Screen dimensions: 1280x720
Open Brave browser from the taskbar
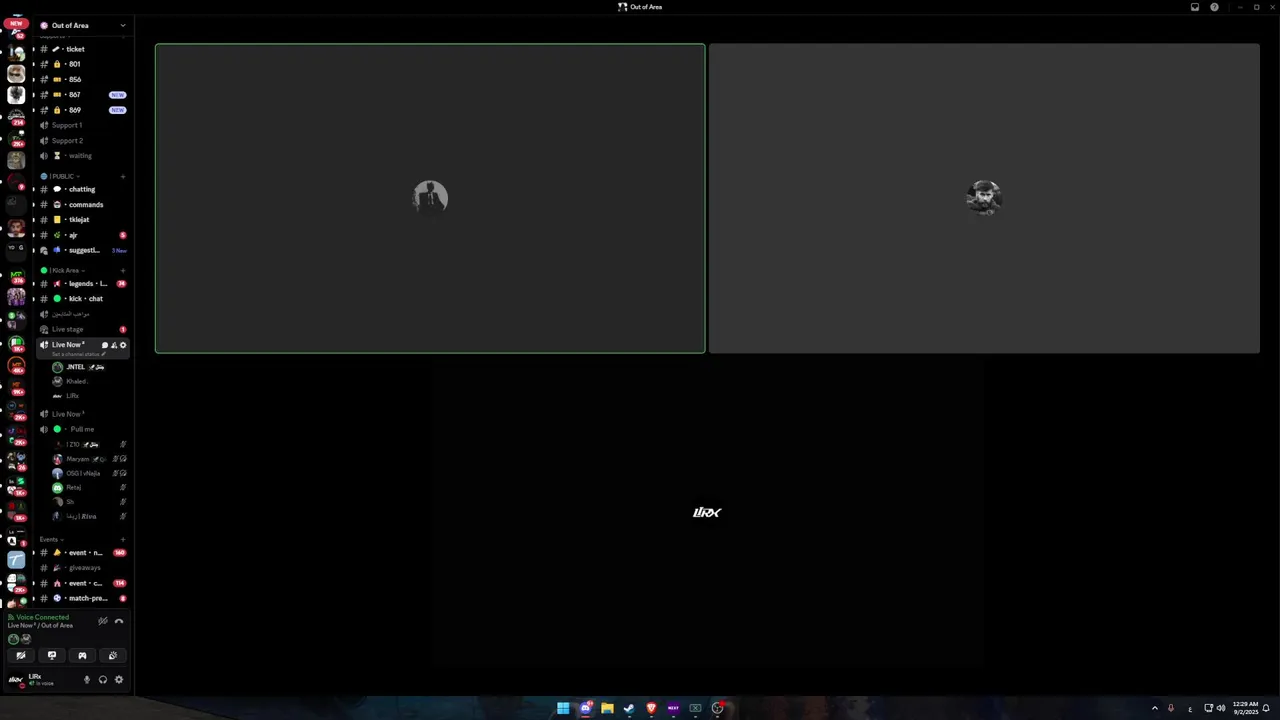(x=651, y=708)
